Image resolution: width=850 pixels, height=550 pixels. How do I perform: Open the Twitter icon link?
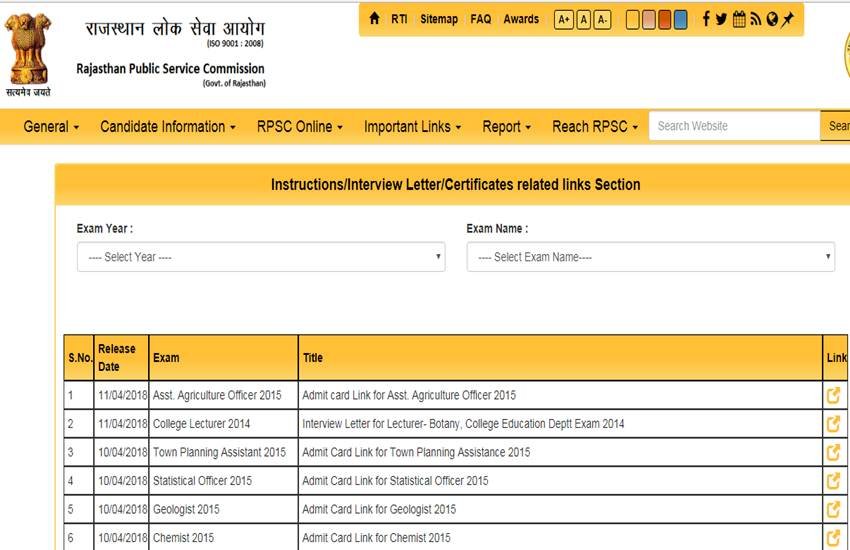pos(722,19)
